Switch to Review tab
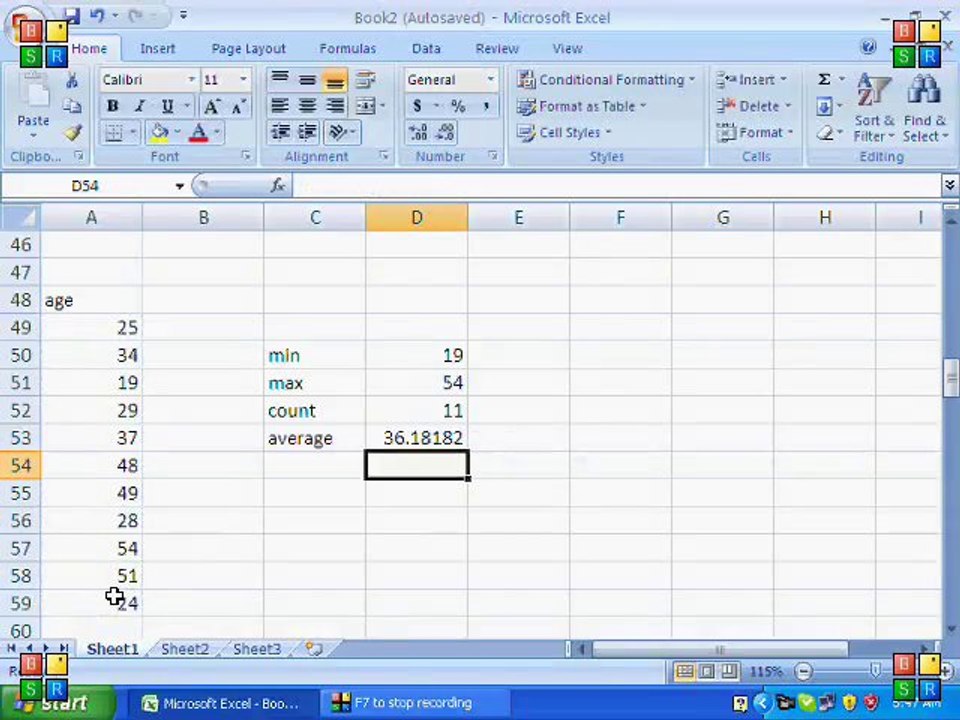 coord(497,49)
